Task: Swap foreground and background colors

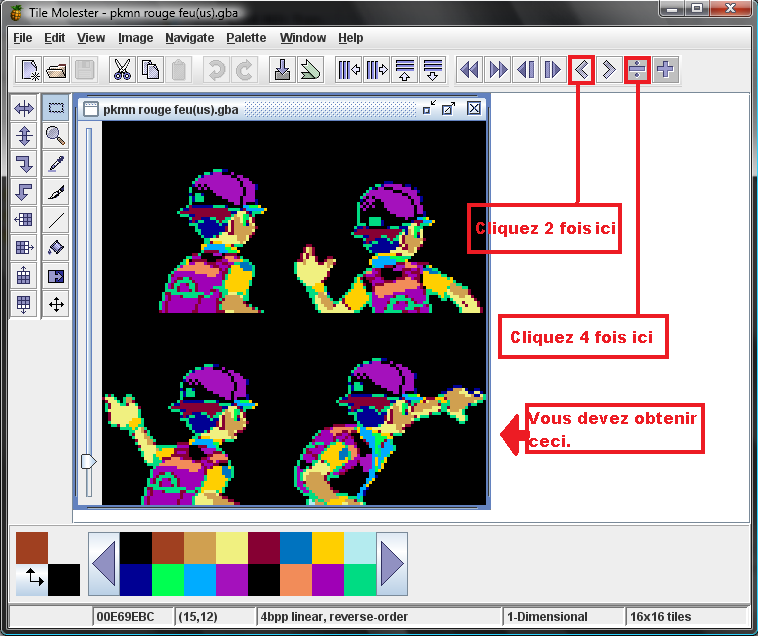Action: (32, 580)
